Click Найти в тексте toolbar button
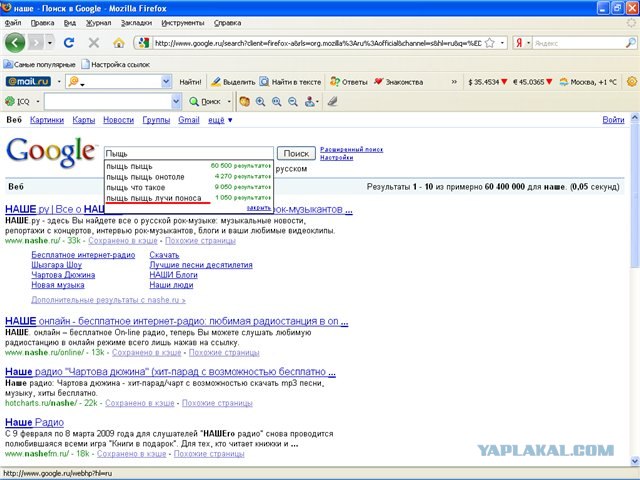 [291, 82]
